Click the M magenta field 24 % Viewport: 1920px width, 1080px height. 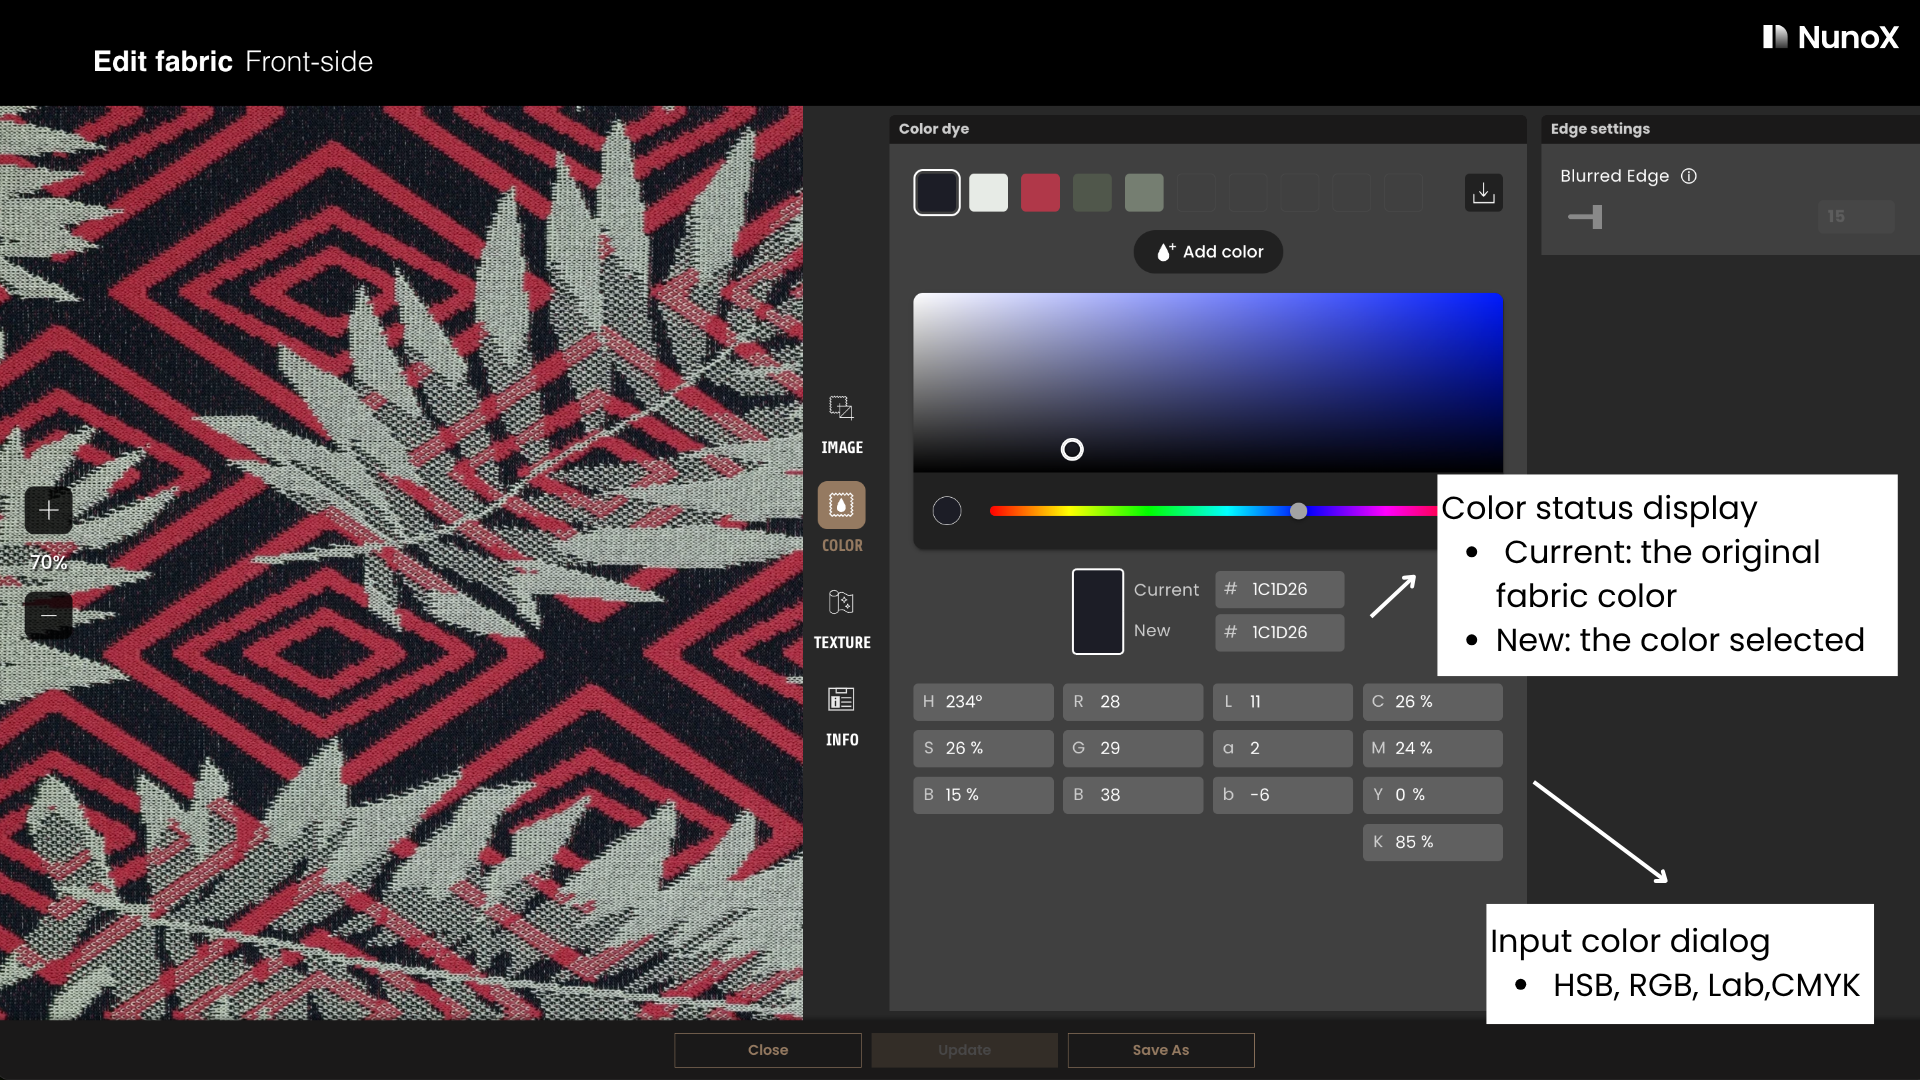click(x=1433, y=749)
